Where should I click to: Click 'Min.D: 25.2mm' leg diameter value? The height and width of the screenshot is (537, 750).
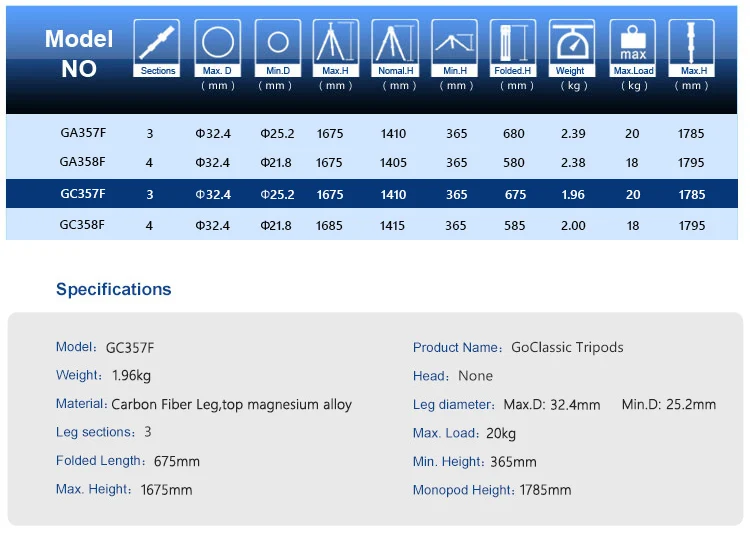669,405
